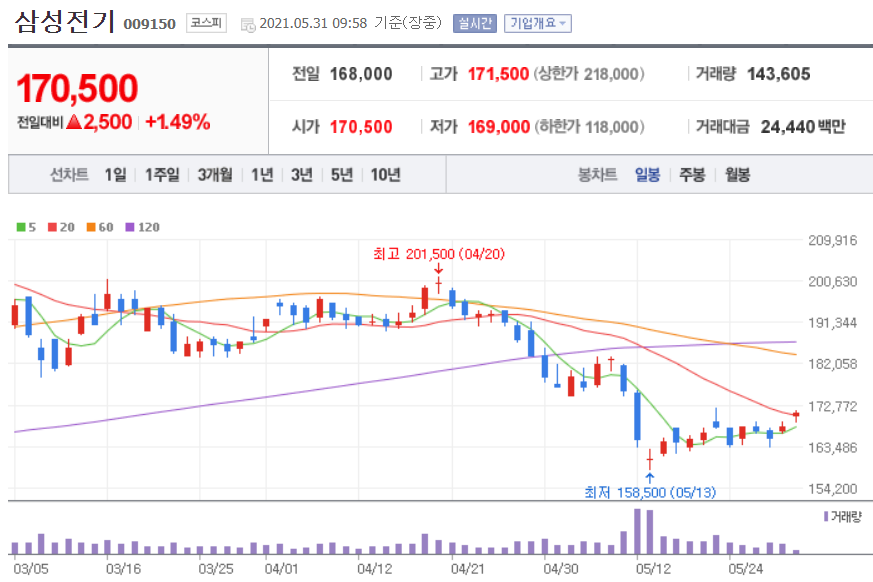
Task: Select the 1주일 line chart period
Action: coord(162,175)
